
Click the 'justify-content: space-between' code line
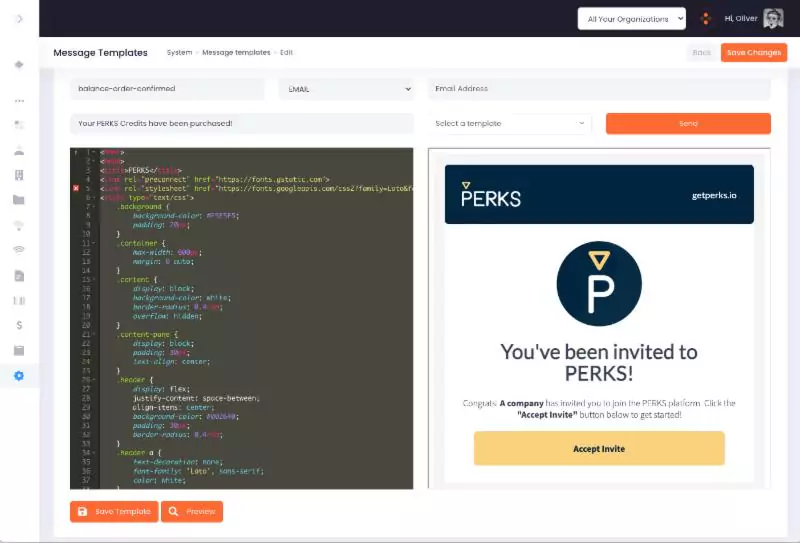point(196,398)
